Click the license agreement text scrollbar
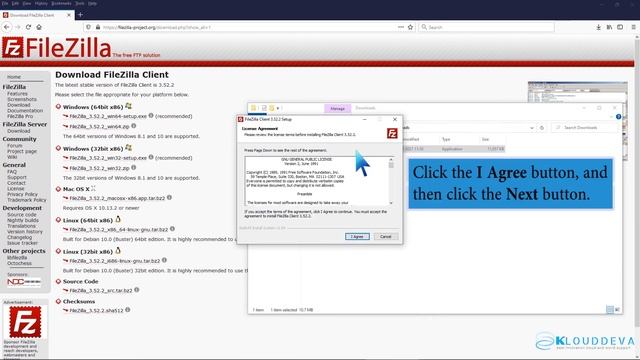The height and width of the screenshot is (360, 640). 391,164
